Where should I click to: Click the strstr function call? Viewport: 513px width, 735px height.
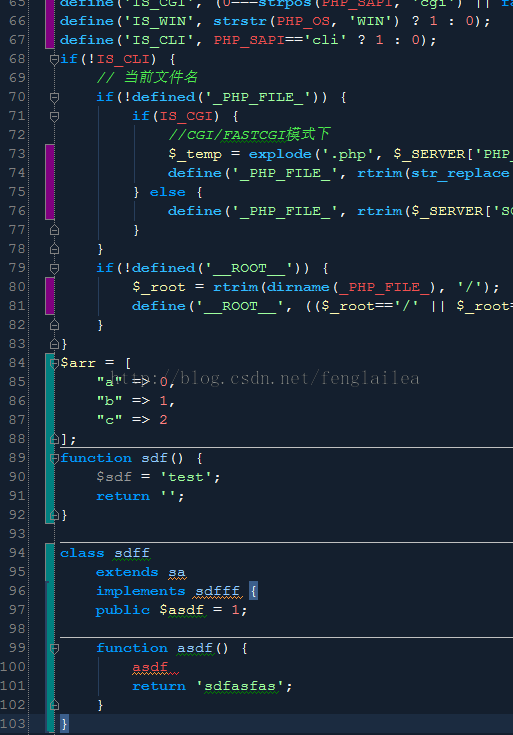point(240,21)
